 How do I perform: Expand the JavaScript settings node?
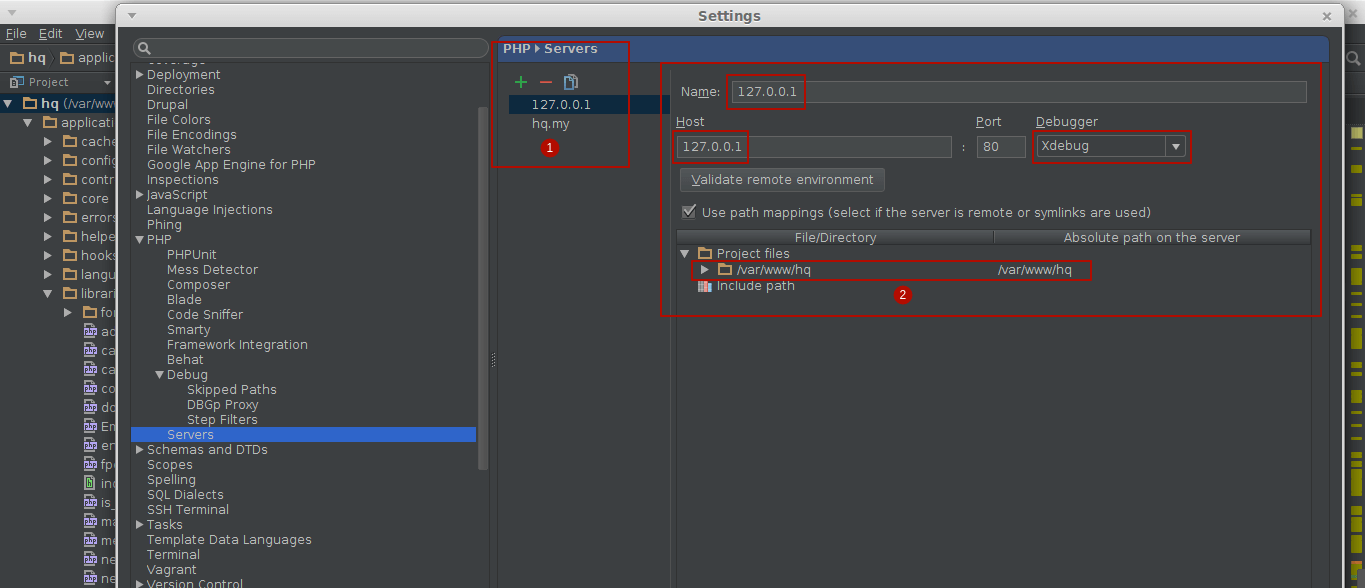(139, 195)
